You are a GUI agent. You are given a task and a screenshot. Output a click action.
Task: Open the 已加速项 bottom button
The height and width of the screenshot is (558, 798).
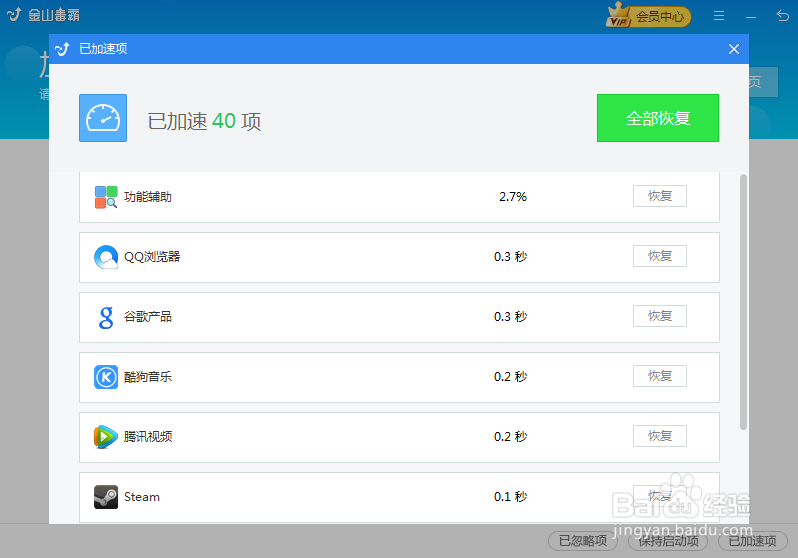point(753,541)
